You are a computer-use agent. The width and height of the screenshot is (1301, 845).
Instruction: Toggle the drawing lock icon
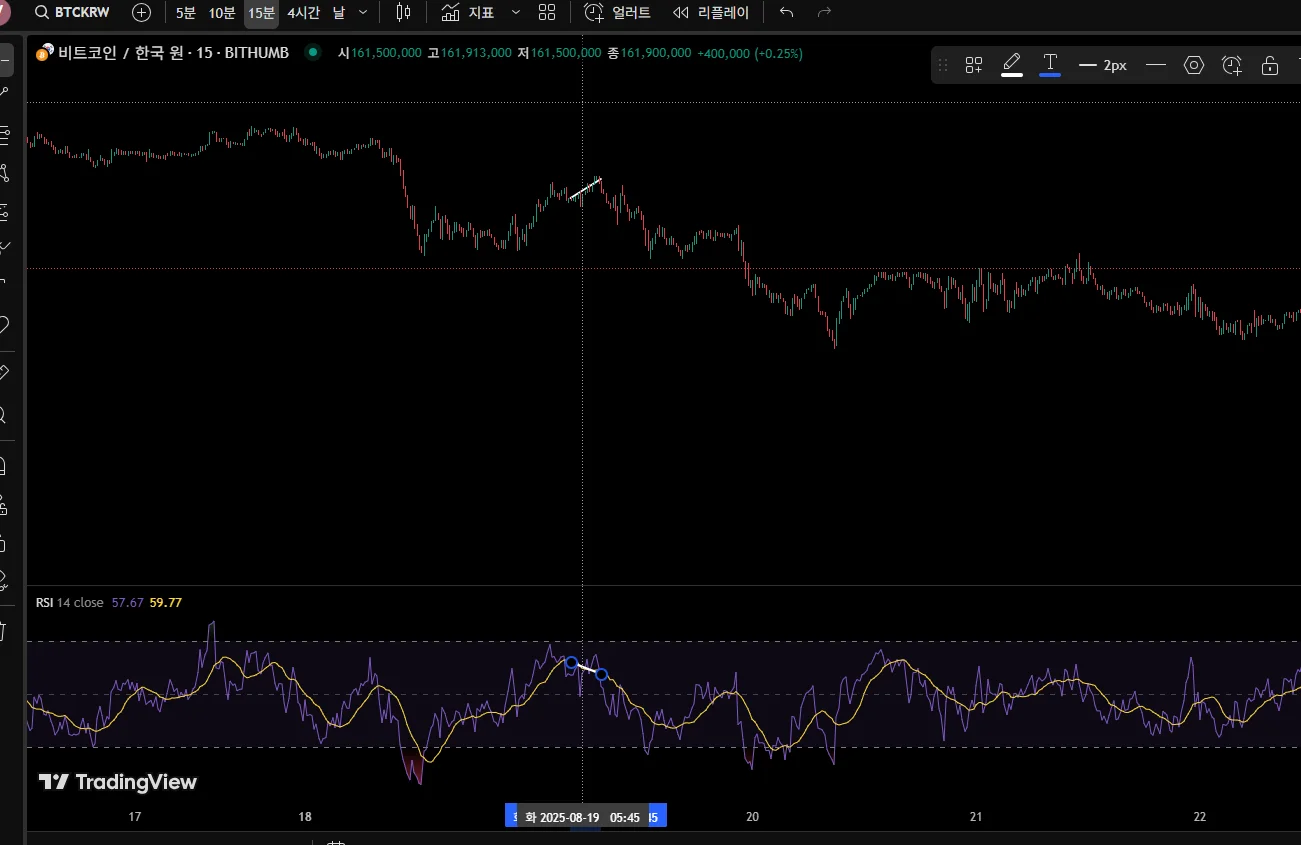1270,65
